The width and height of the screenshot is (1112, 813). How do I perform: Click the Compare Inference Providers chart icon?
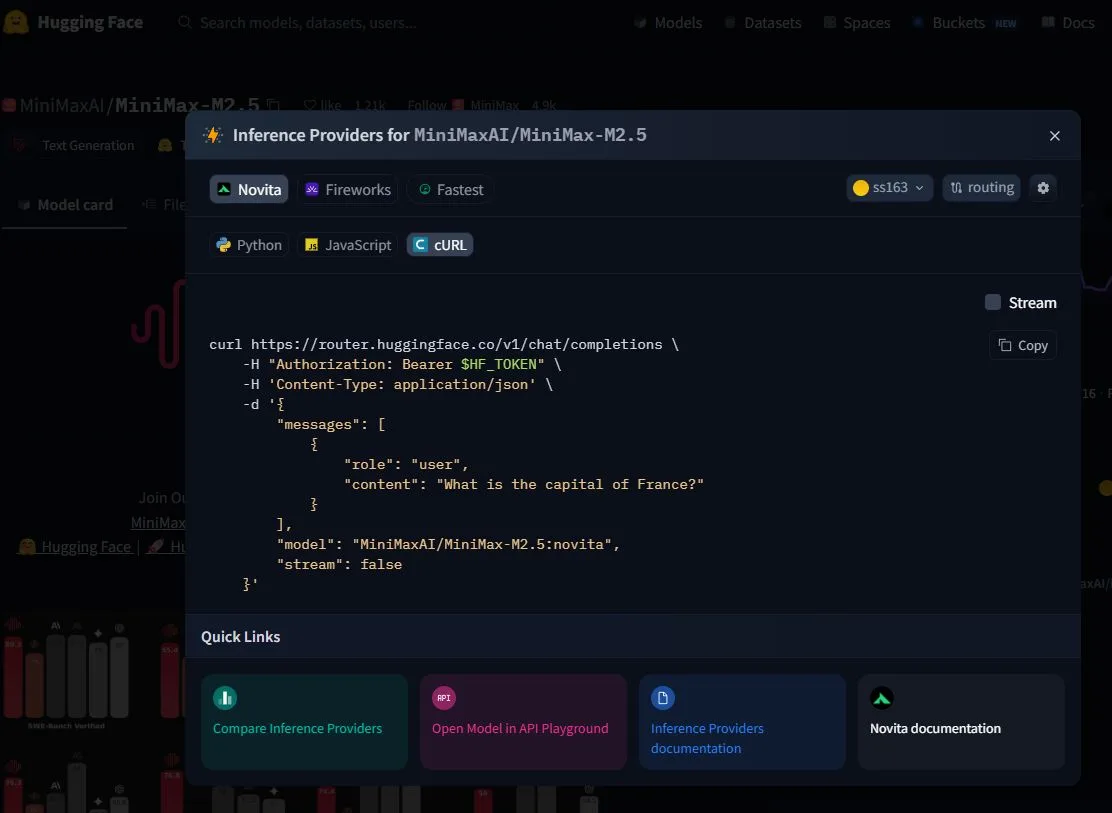pos(225,698)
